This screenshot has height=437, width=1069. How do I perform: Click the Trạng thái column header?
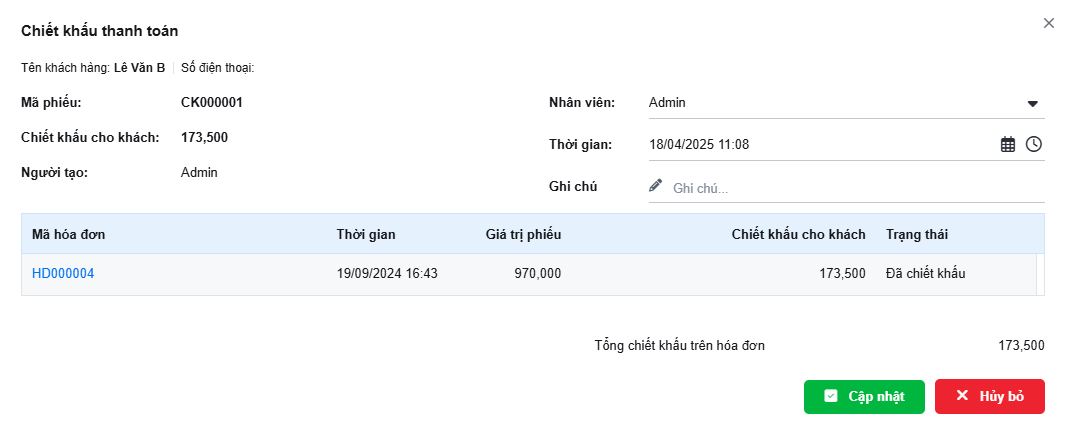(917, 235)
